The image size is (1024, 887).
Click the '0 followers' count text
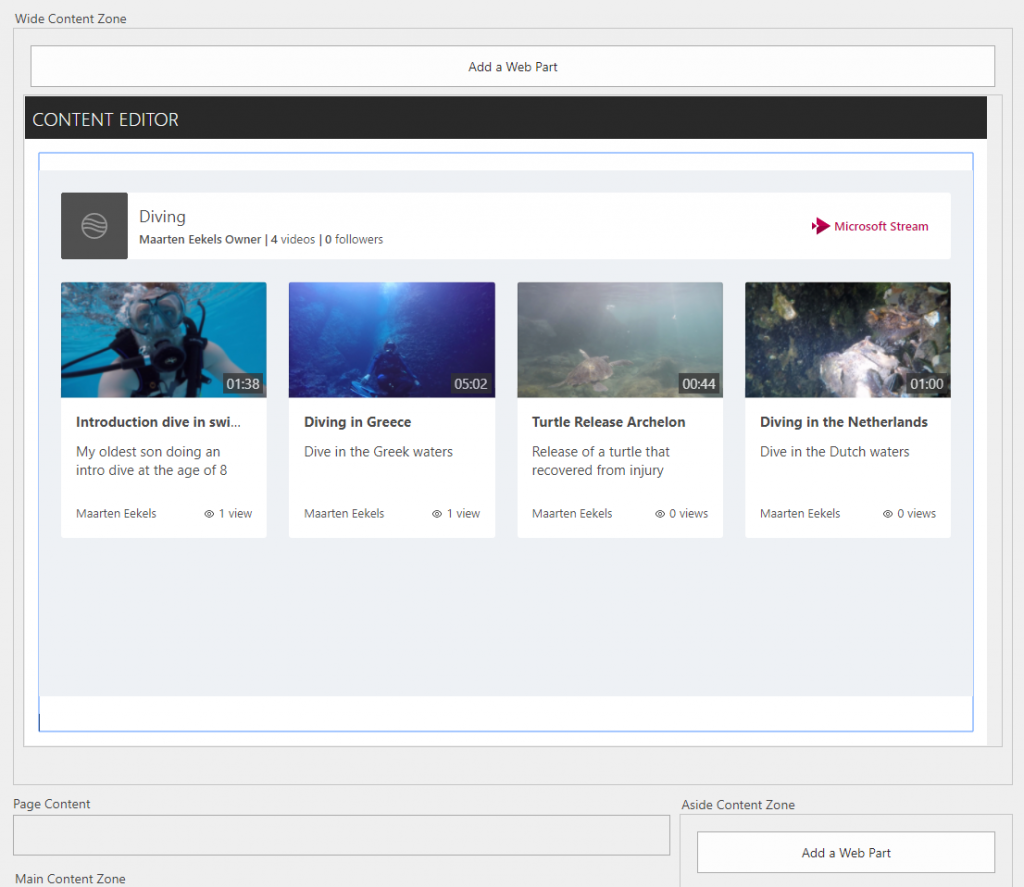click(x=354, y=240)
